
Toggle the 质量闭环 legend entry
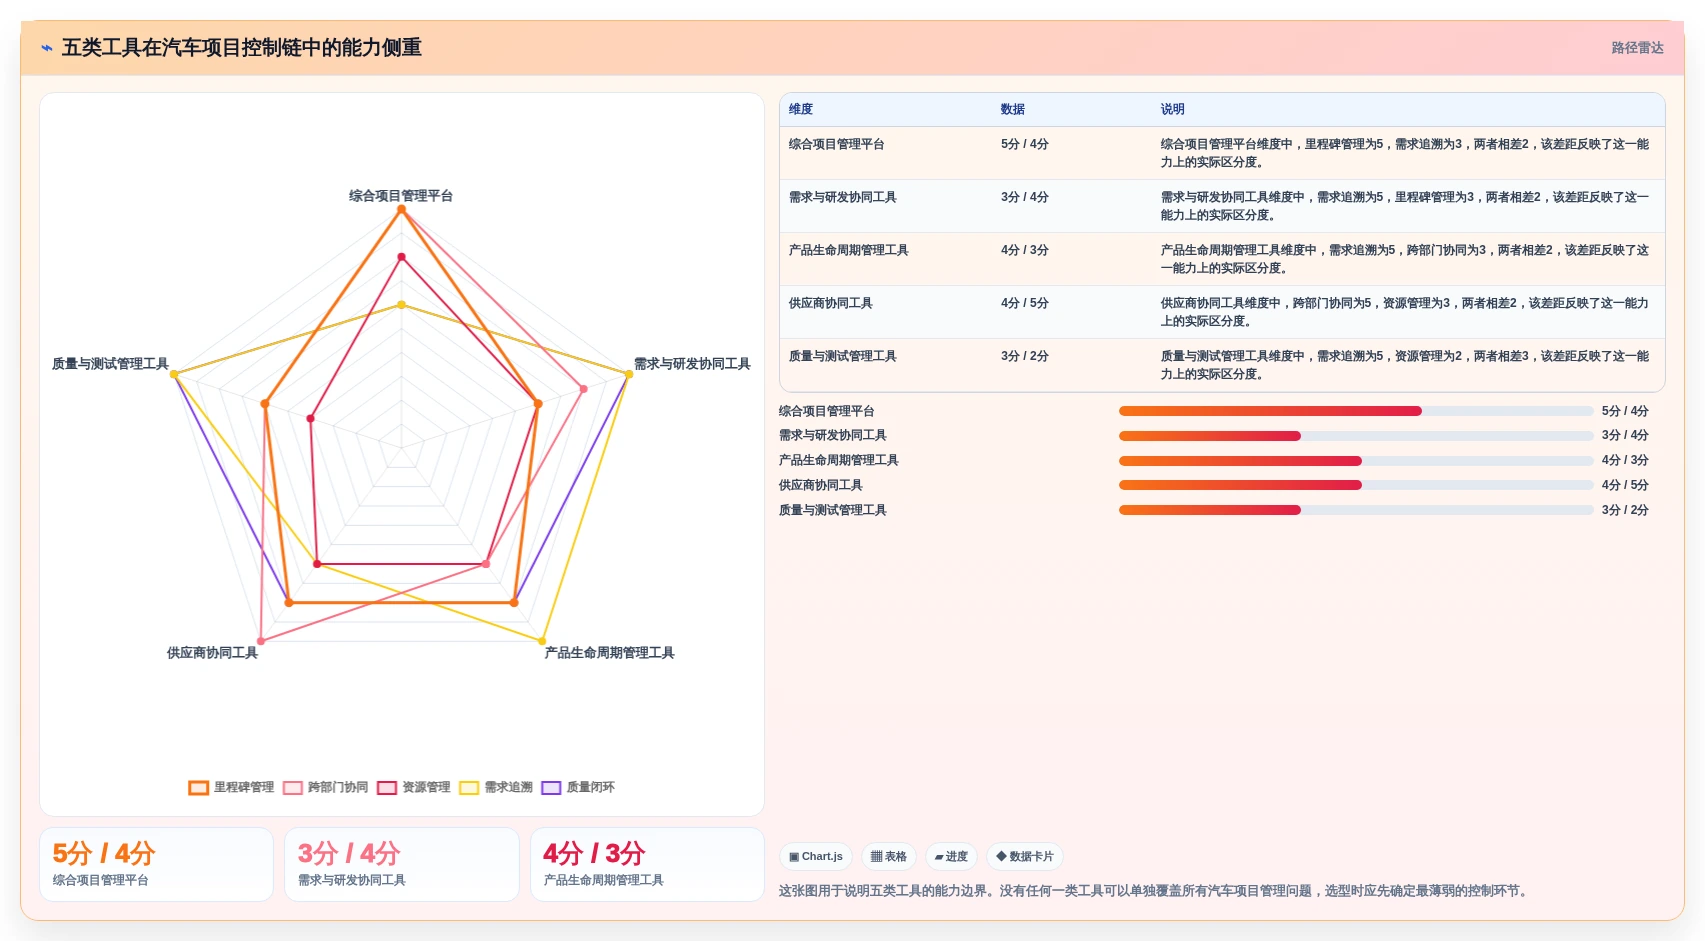click(x=578, y=788)
